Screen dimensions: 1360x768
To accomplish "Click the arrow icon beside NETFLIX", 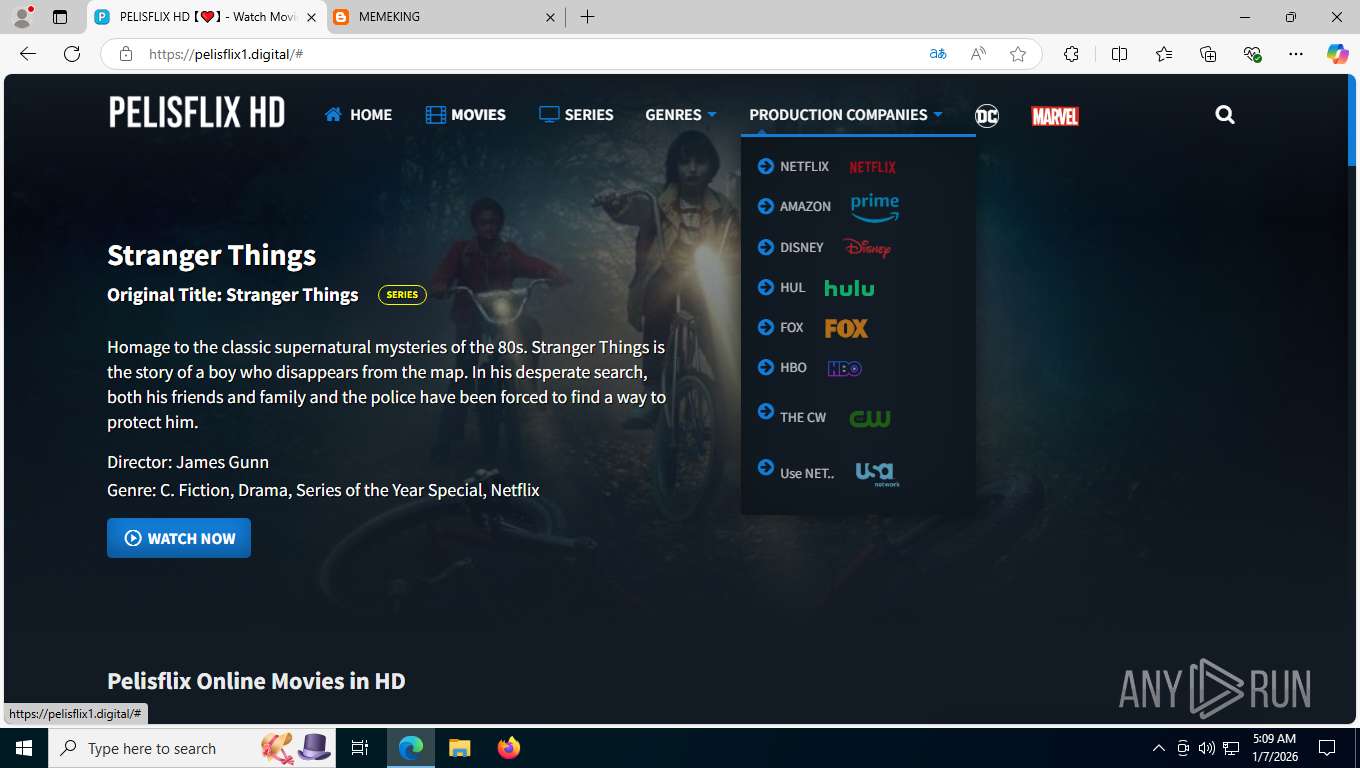I will click(x=766, y=166).
